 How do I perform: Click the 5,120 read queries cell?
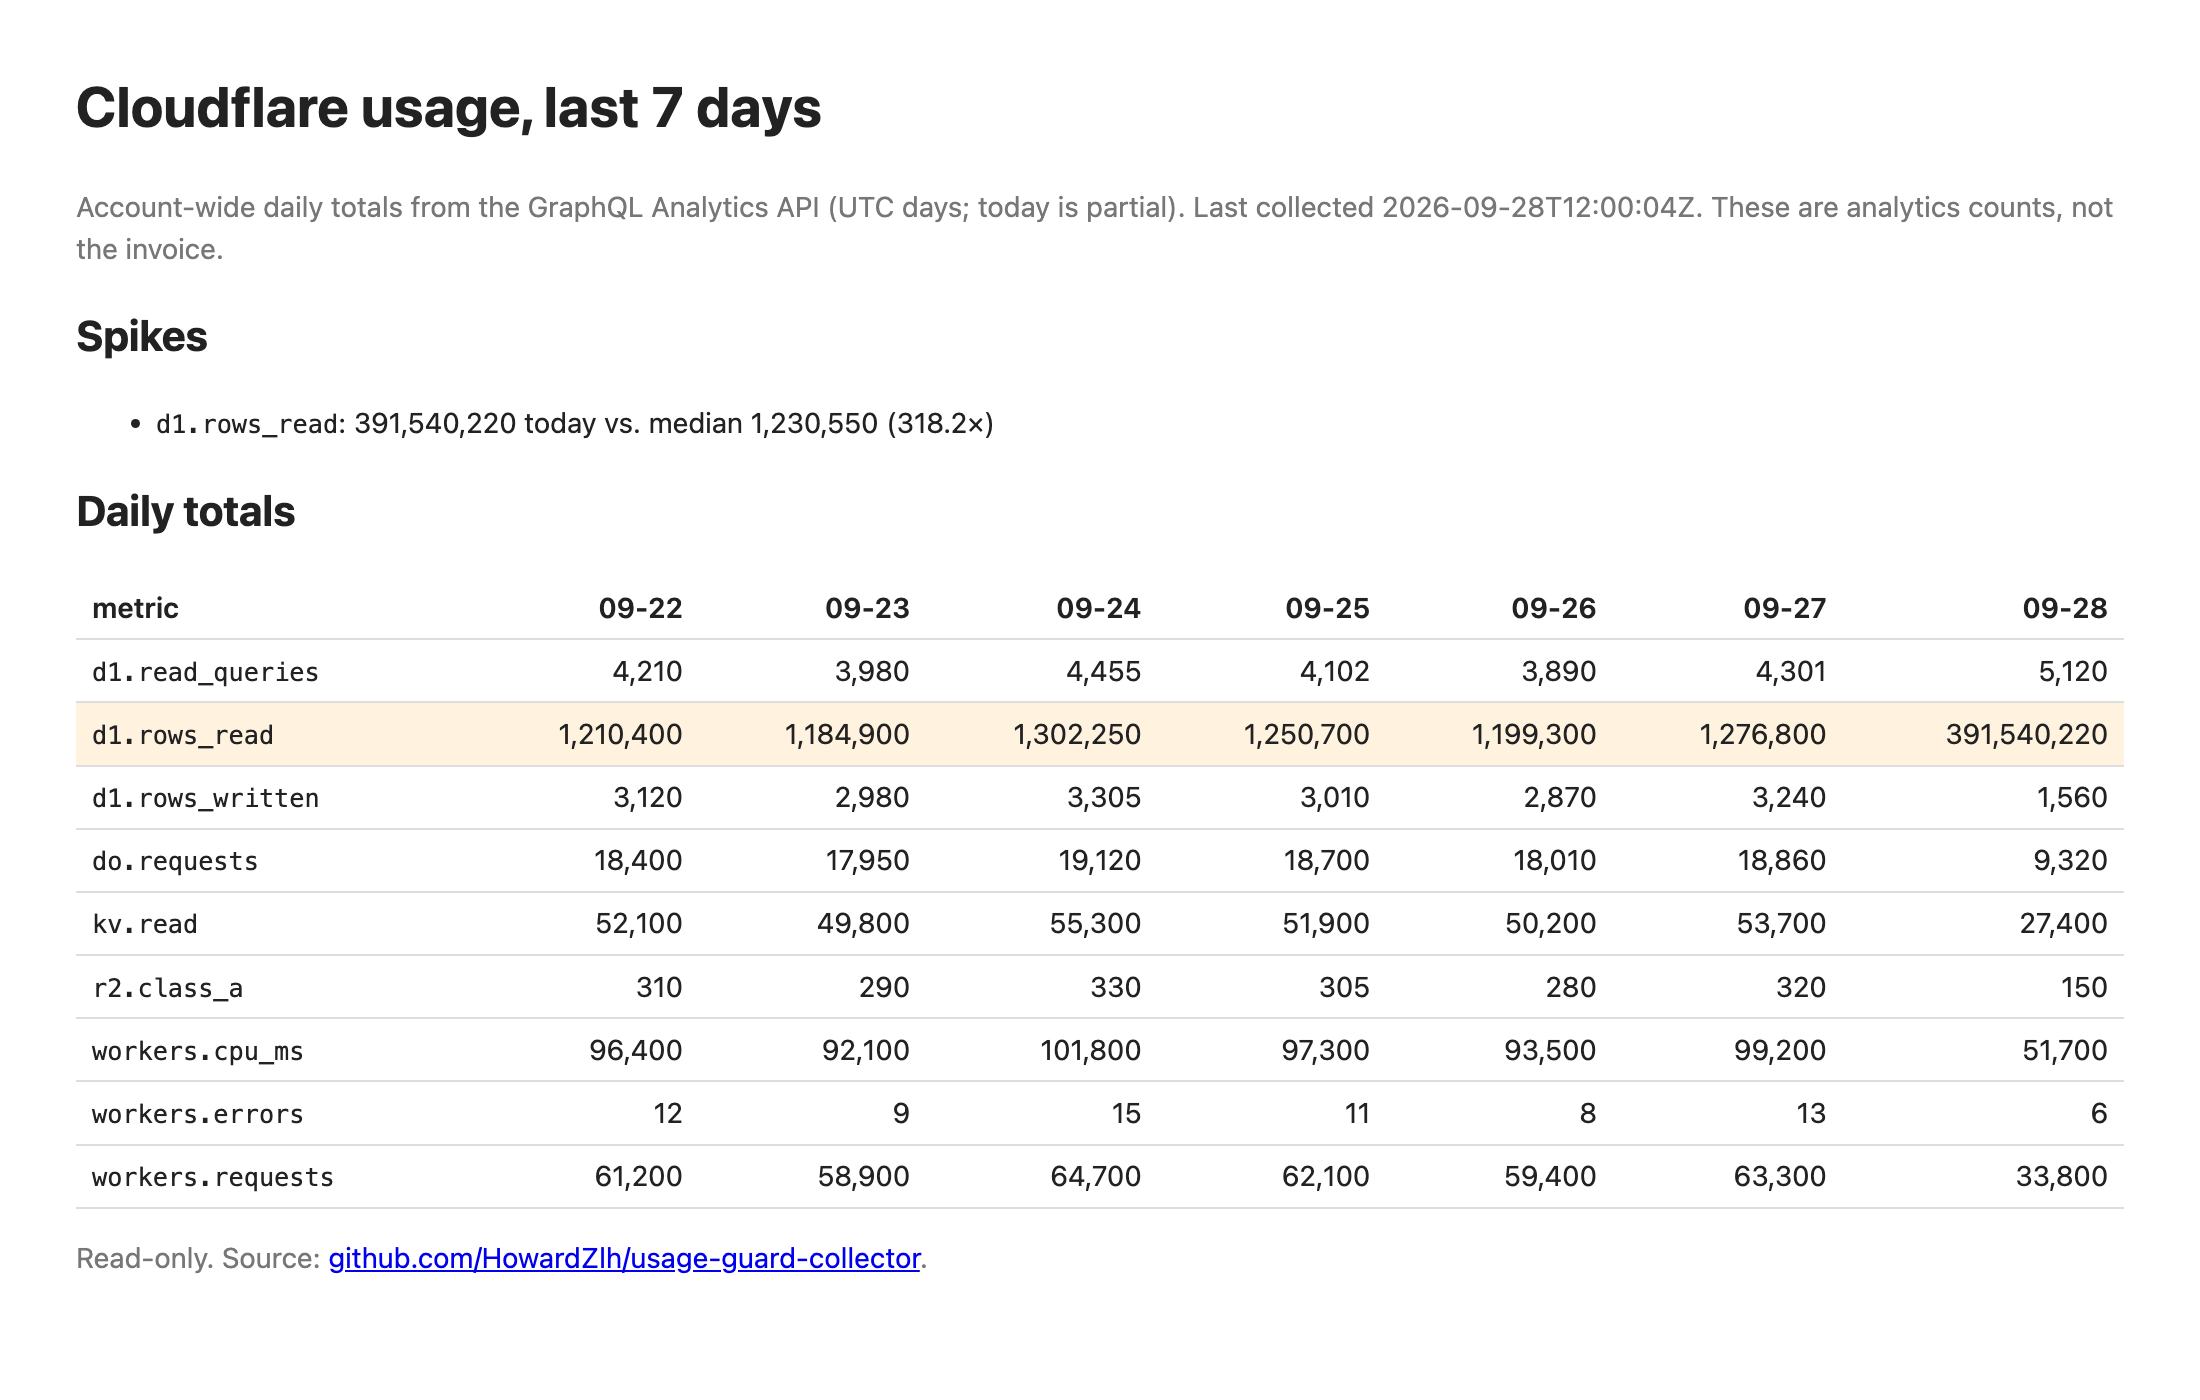click(x=2073, y=672)
